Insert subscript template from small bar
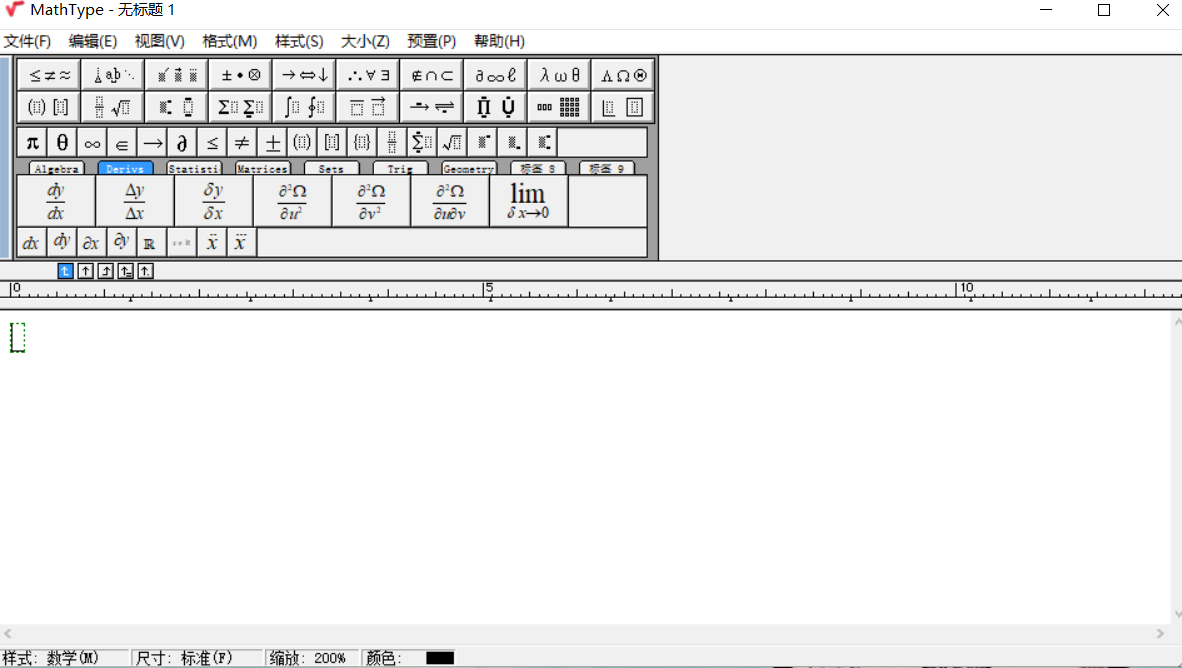The width and height of the screenshot is (1182, 668). [x=513, y=142]
